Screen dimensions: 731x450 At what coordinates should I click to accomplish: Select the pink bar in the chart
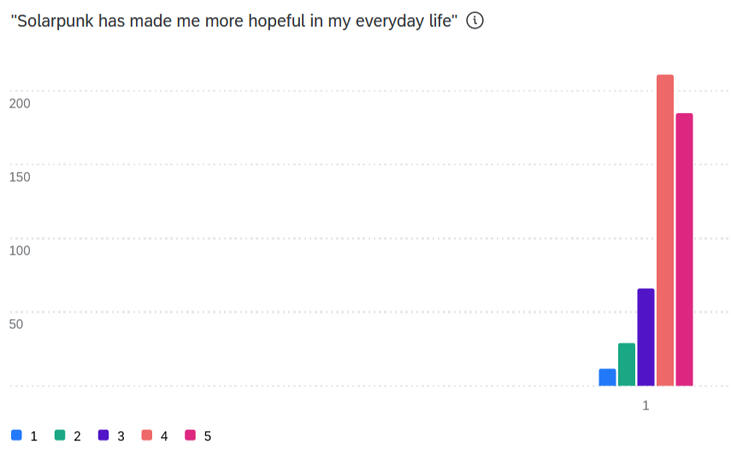684,249
